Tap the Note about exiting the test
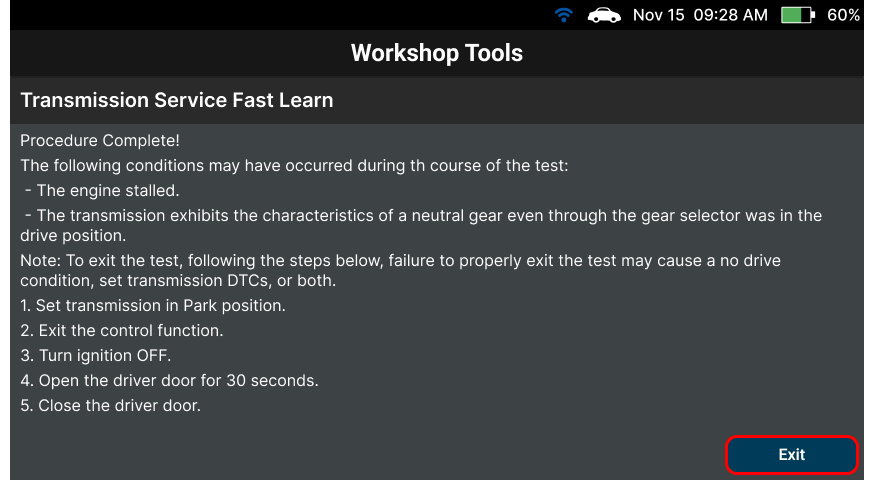 400,270
